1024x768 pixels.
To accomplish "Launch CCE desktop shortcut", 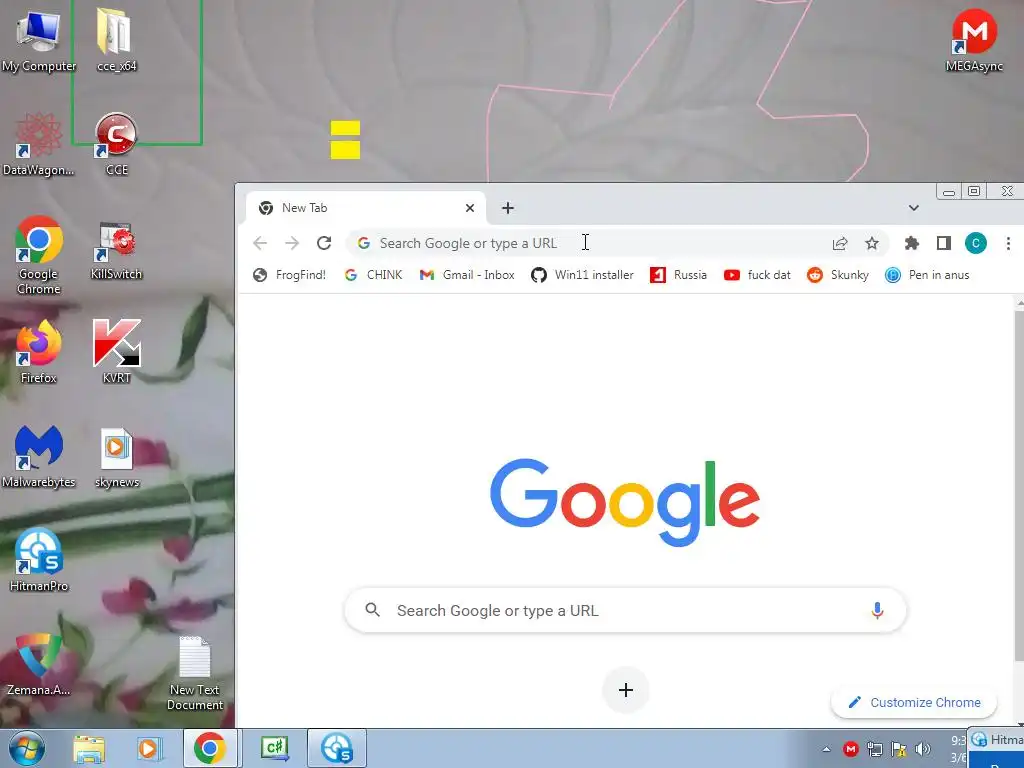I will coord(116,144).
